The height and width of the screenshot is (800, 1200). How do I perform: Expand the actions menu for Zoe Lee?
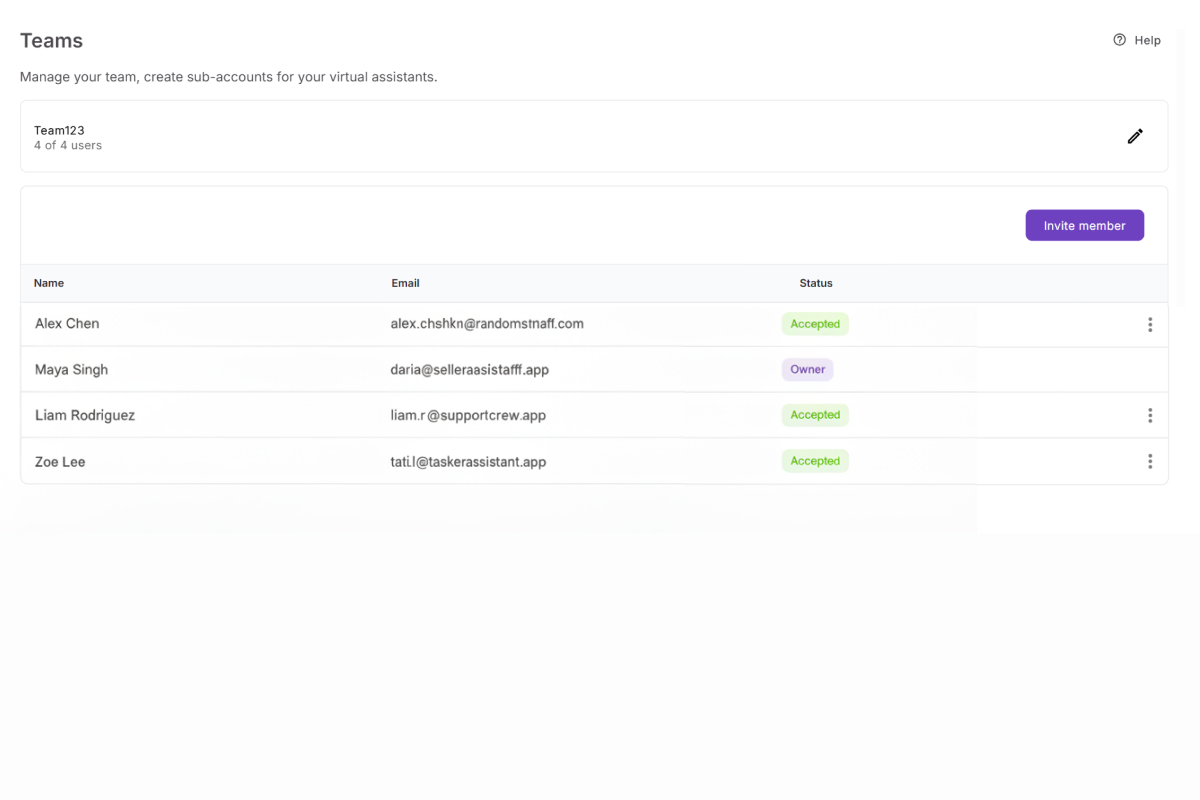(x=1150, y=461)
